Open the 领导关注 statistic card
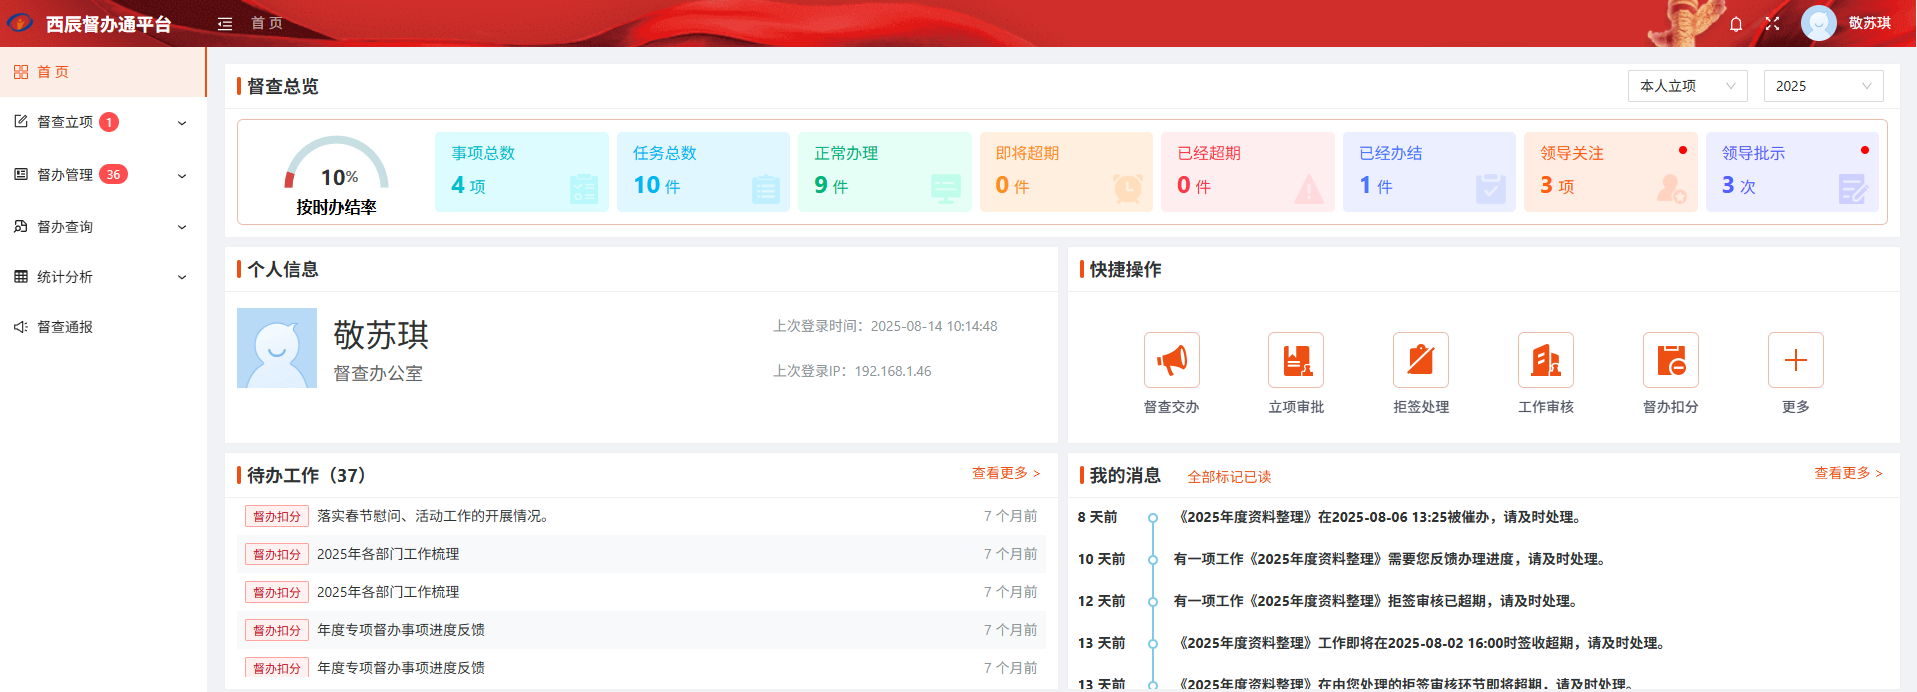The height and width of the screenshot is (692, 1917). point(1610,171)
